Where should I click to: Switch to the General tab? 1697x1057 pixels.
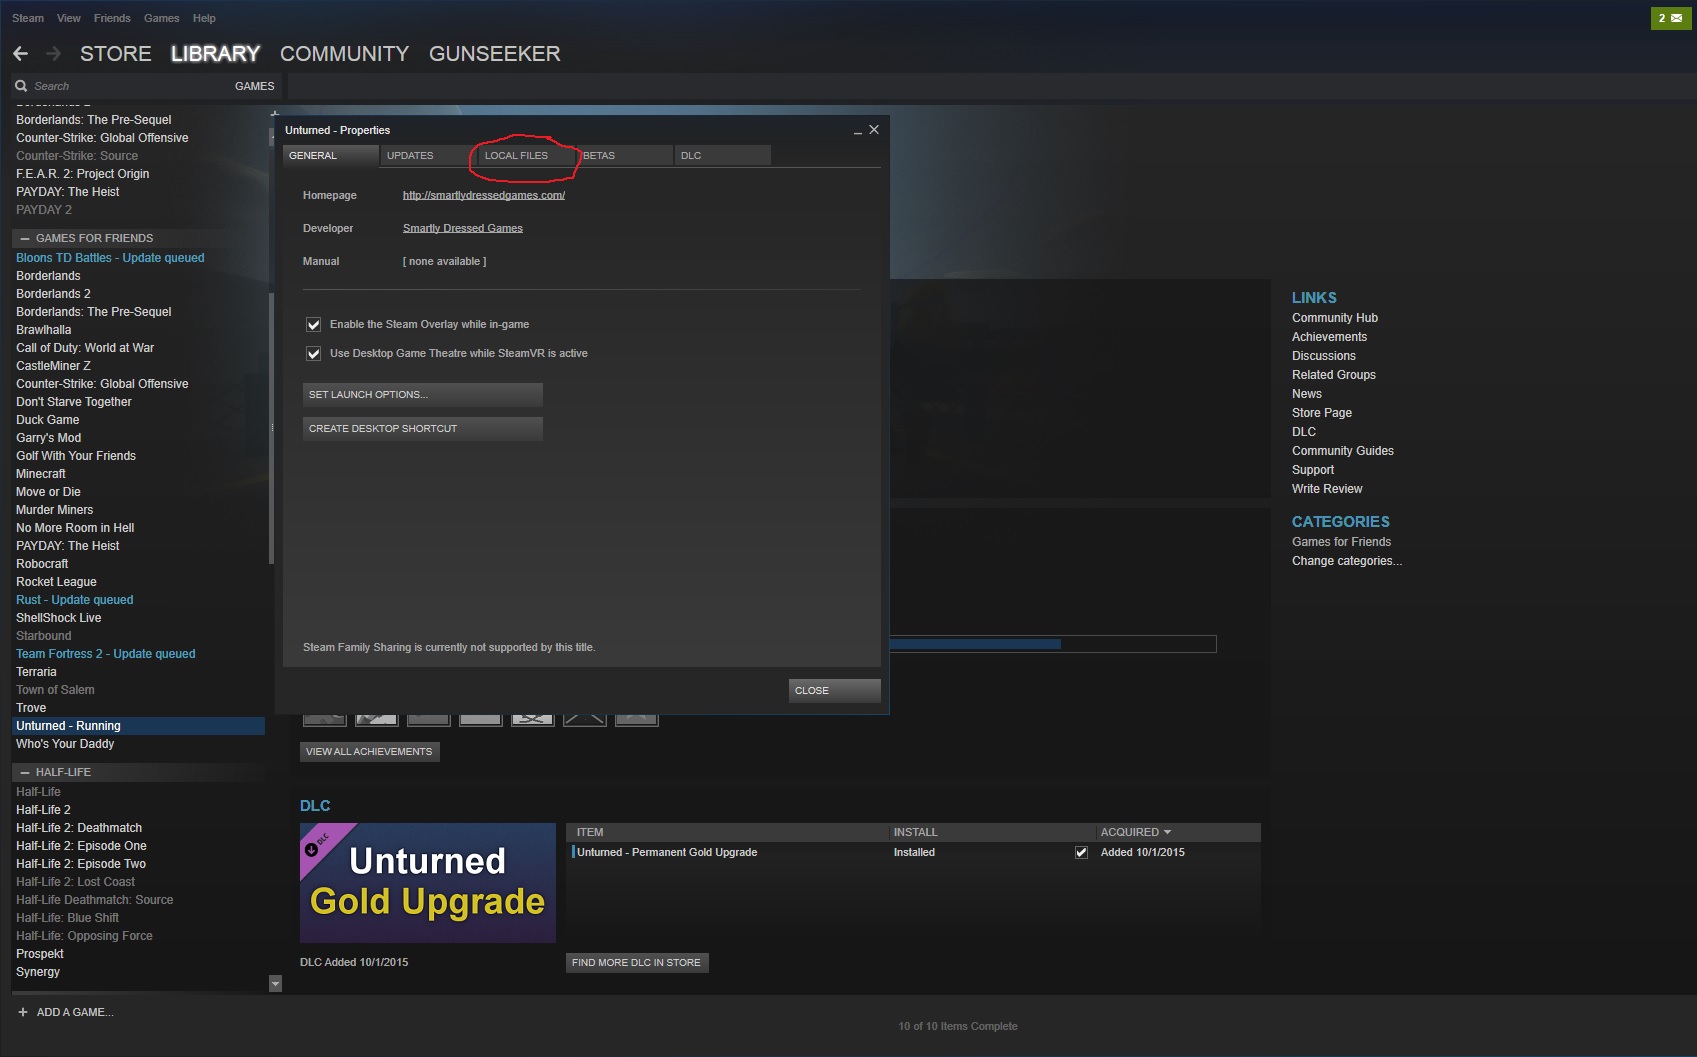[331, 155]
